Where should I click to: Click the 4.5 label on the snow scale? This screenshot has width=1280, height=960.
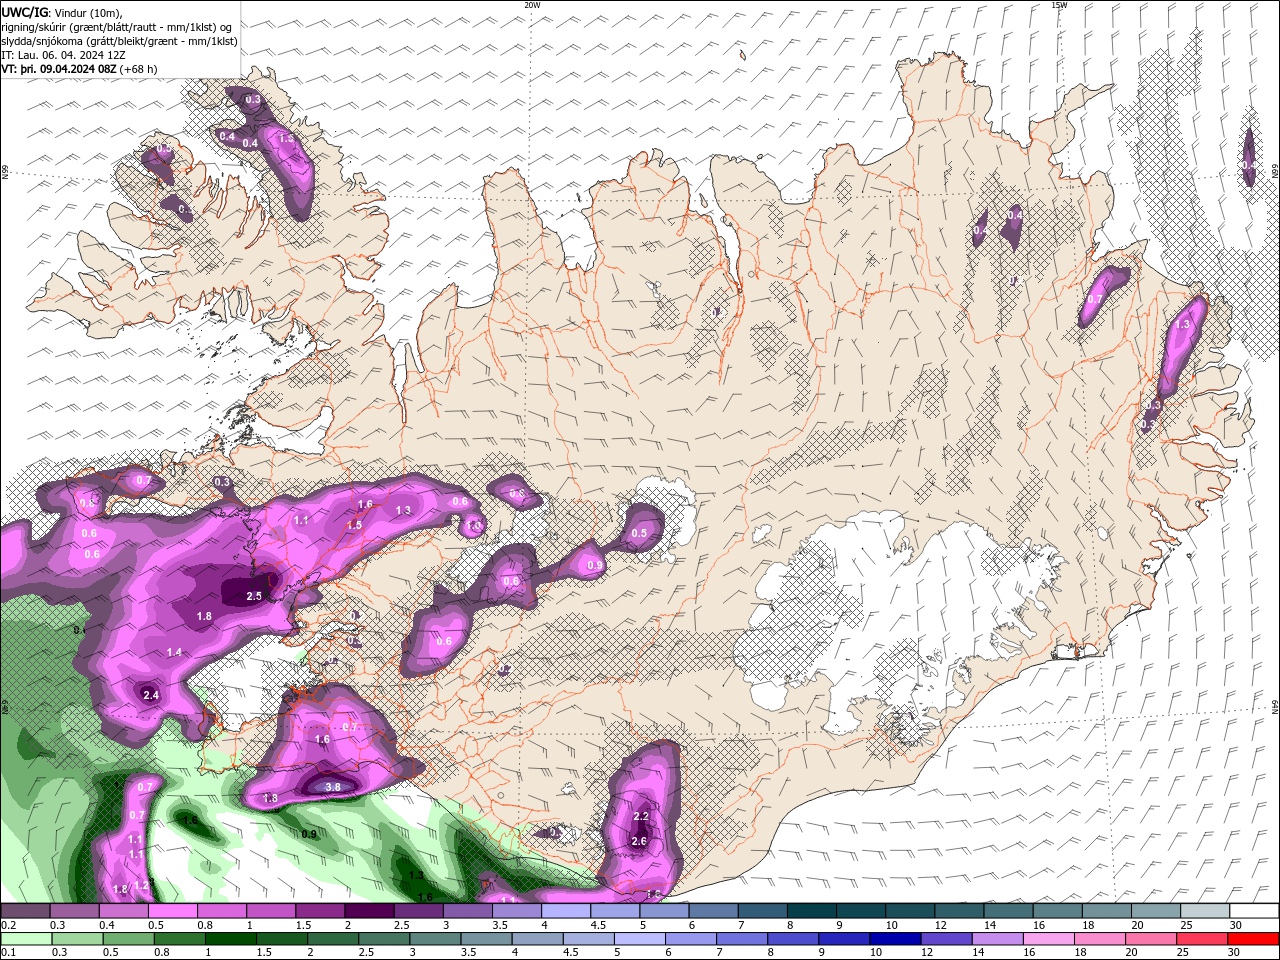tap(598, 925)
